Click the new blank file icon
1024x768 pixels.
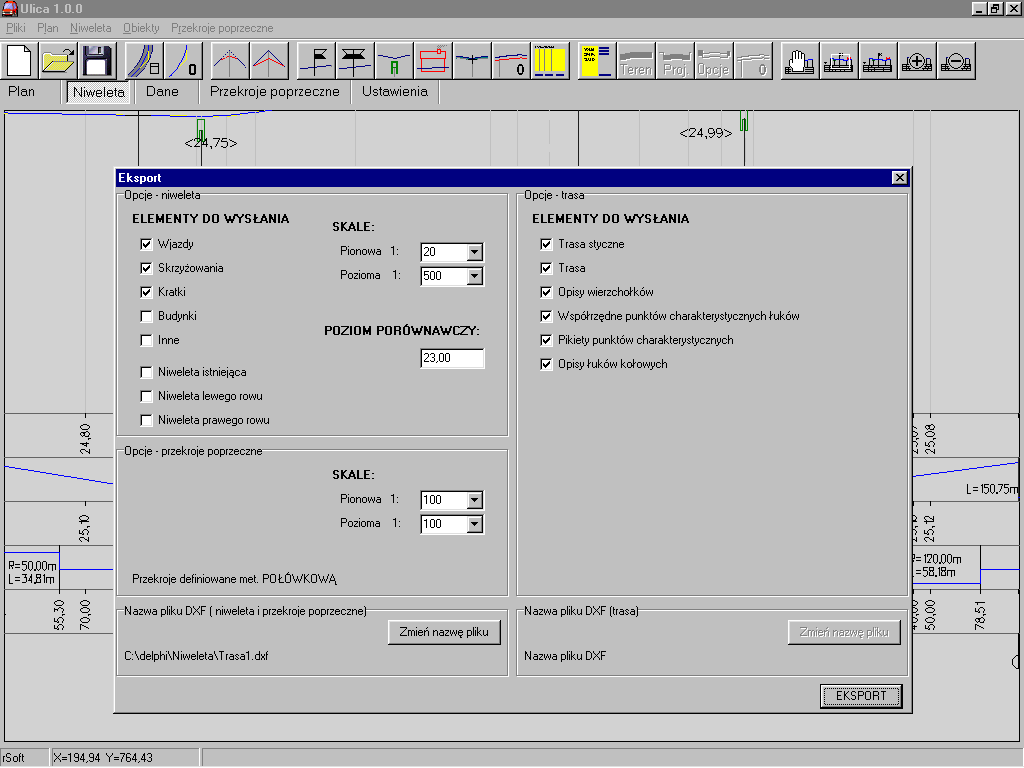[20, 61]
